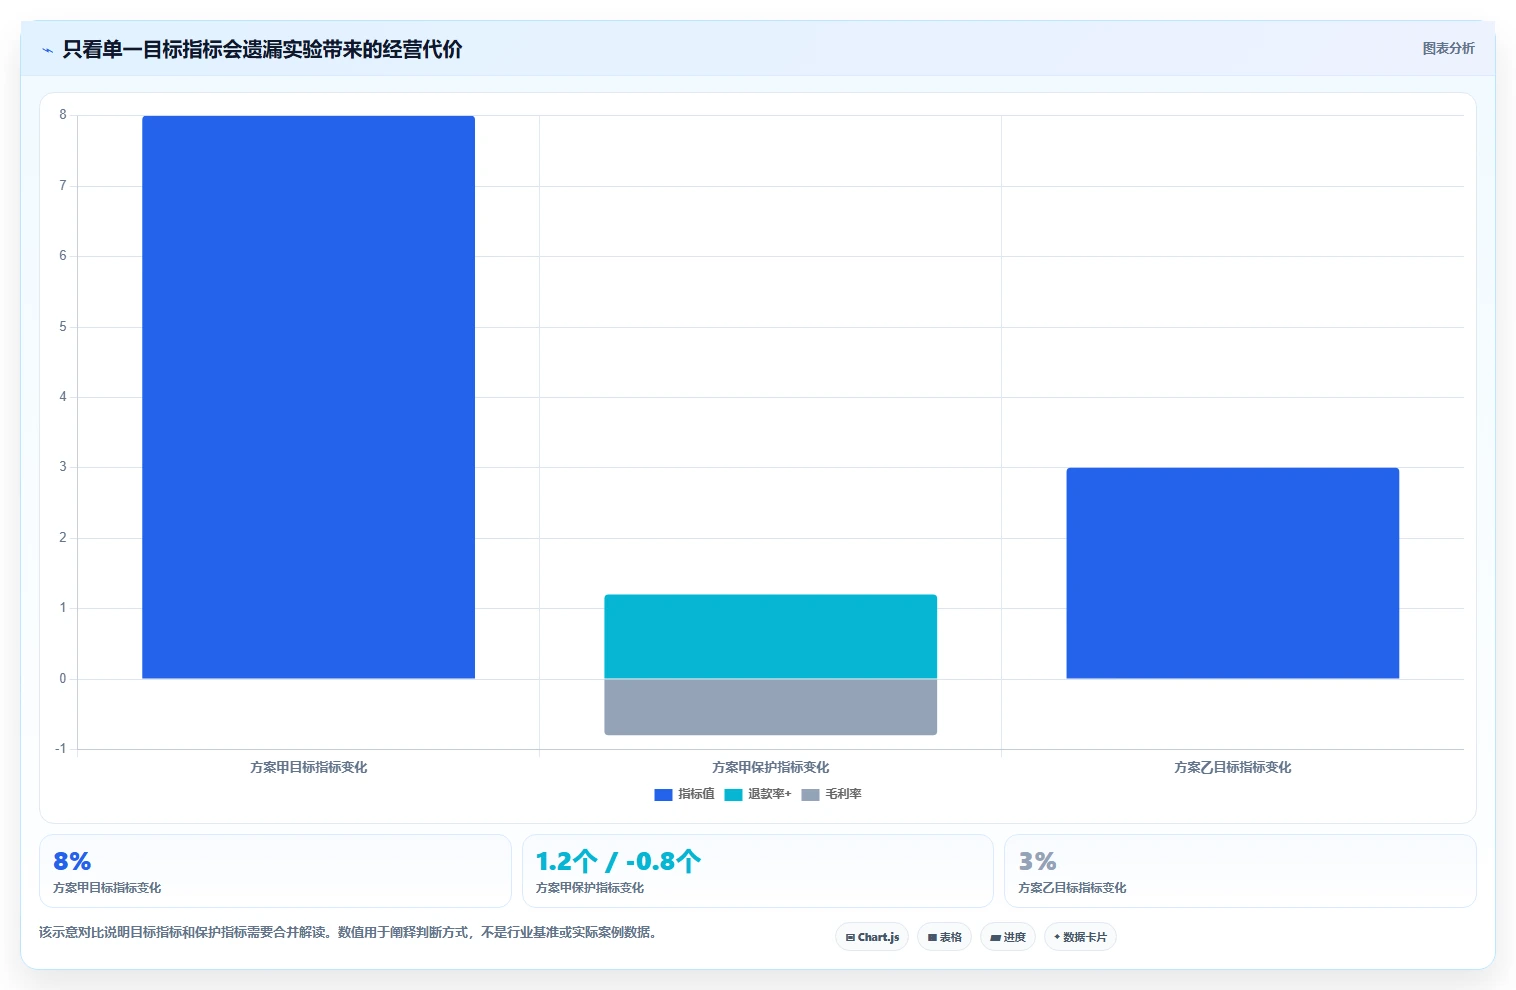
Task: Select the 表格 tag pill
Action: pos(944,937)
